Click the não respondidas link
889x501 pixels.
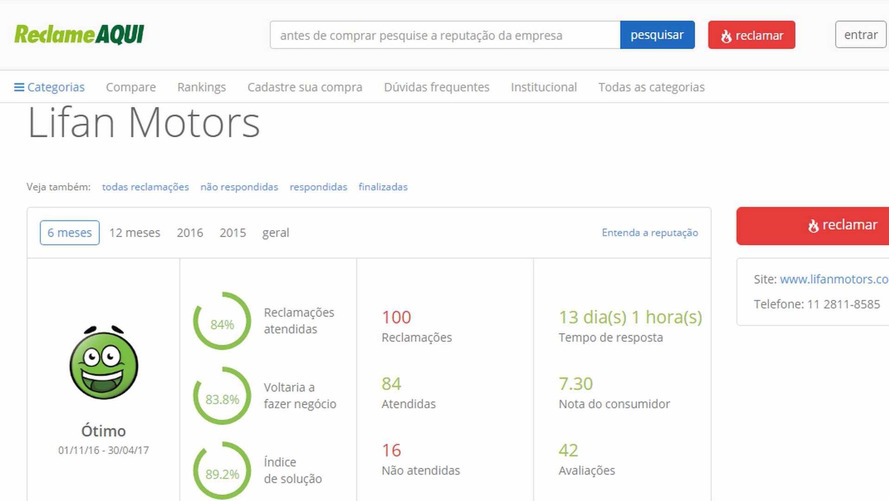pos(239,187)
